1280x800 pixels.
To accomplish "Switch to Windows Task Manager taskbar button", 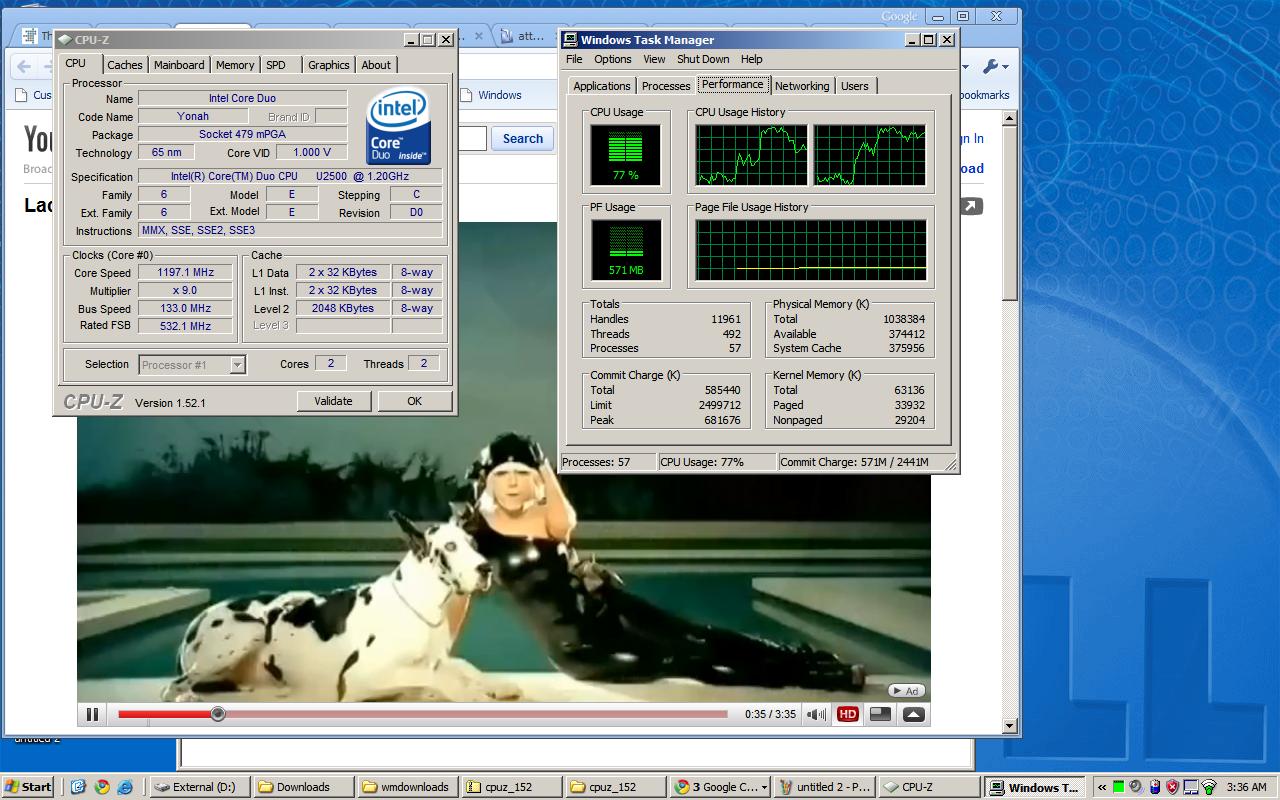I will [x=1034, y=787].
